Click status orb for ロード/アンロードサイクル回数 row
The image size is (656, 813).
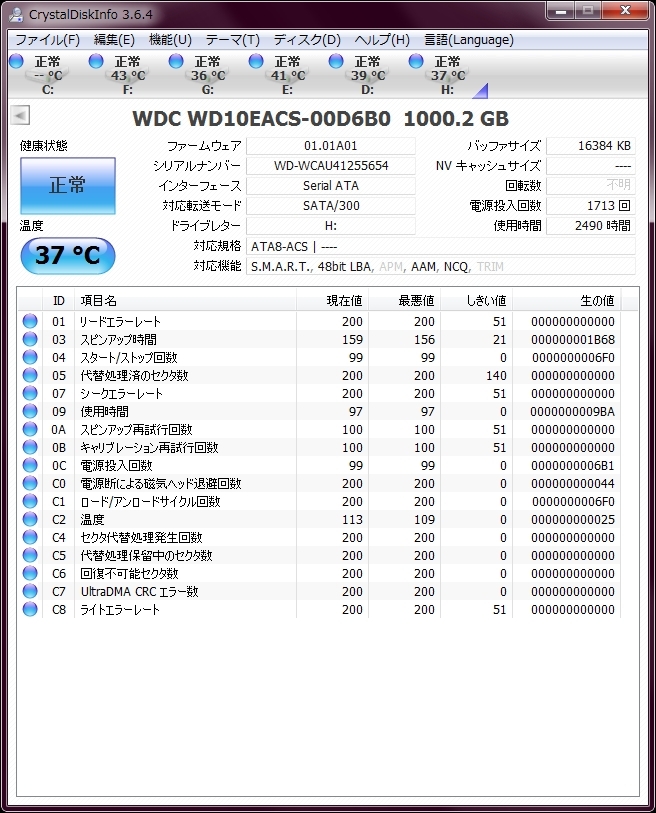[x=30, y=501]
